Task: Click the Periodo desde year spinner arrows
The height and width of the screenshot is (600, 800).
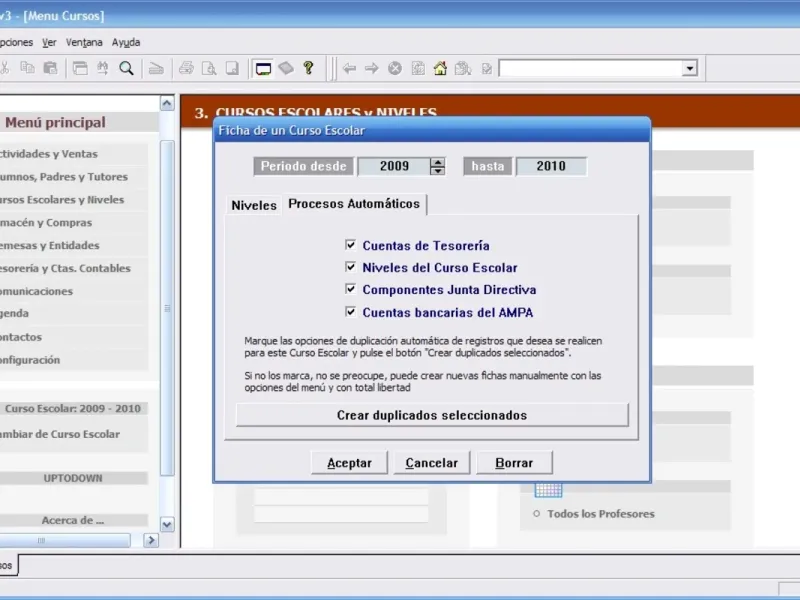Action: 437,166
